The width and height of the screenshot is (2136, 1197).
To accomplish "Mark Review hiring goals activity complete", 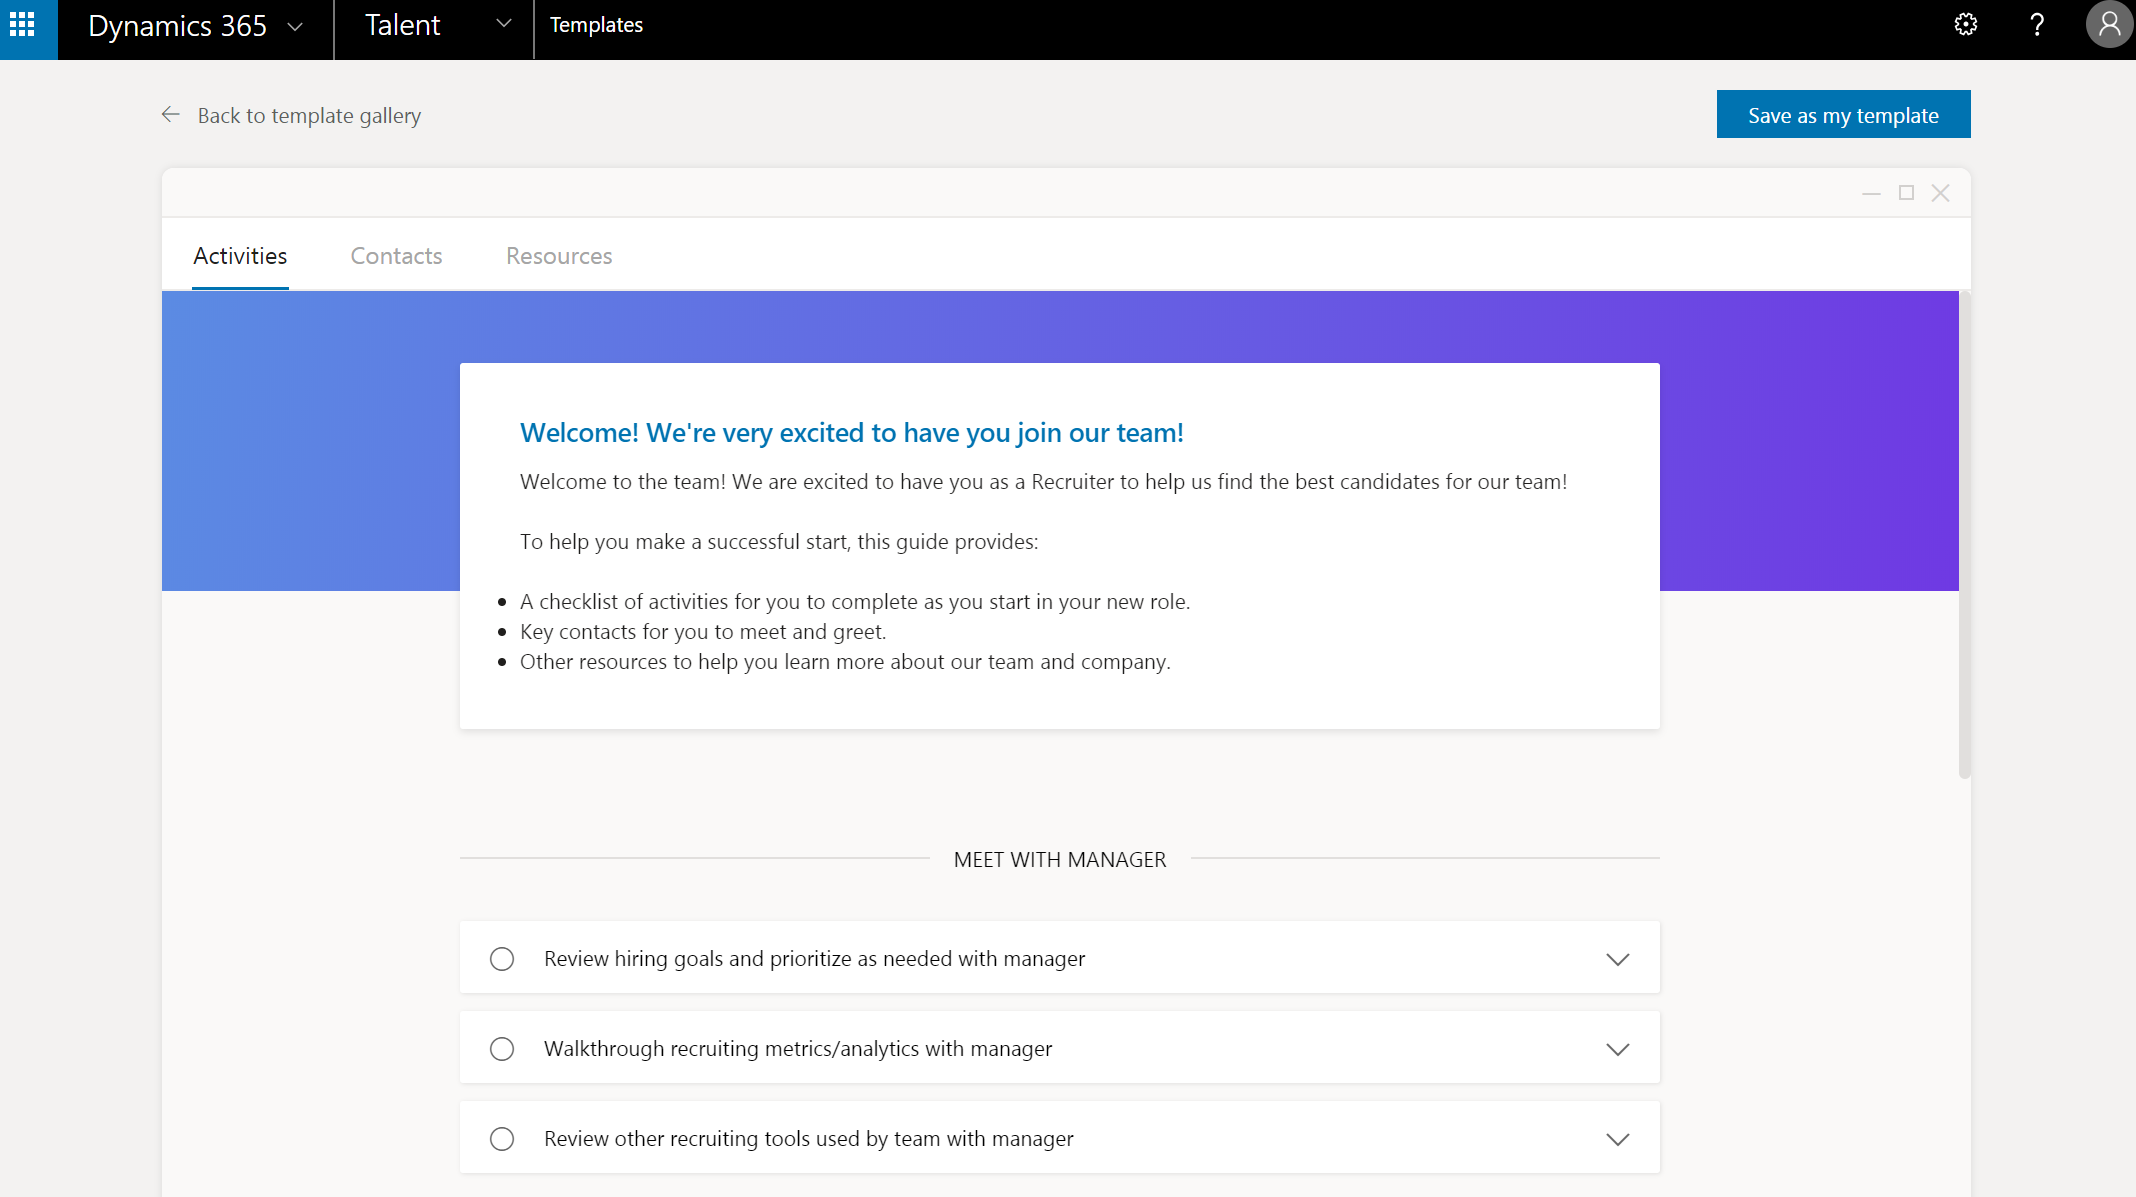I will [x=502, y=959].
